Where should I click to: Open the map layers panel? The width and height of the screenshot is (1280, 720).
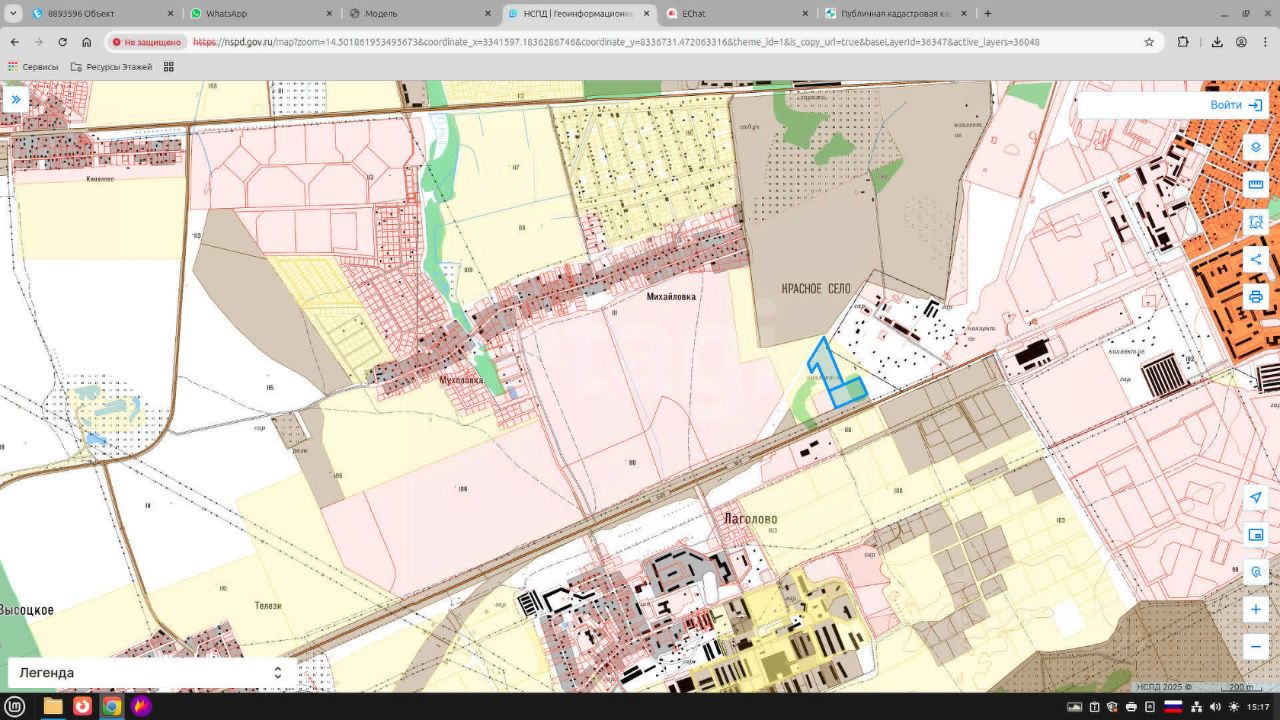pos(1256,147)
